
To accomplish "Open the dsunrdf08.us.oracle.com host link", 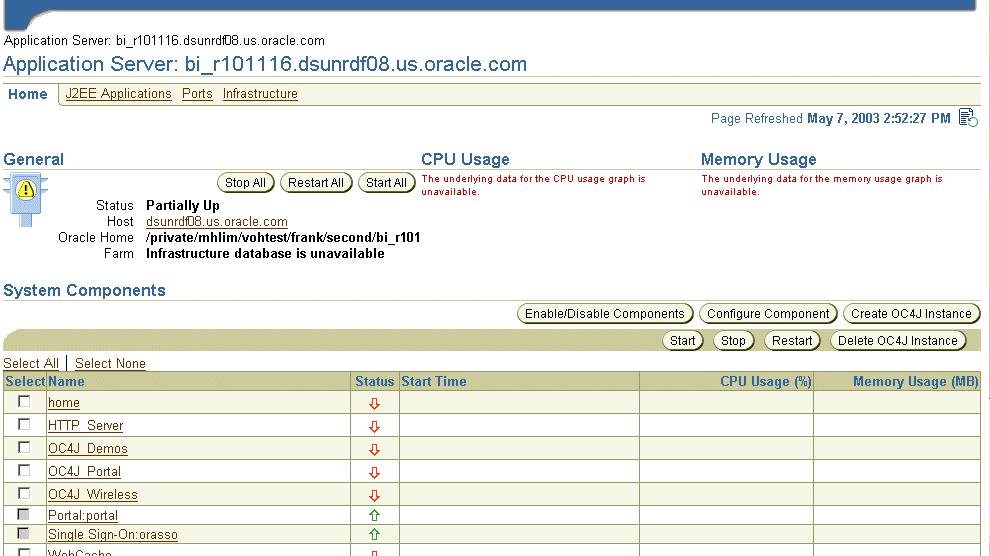I will (217, 222).
